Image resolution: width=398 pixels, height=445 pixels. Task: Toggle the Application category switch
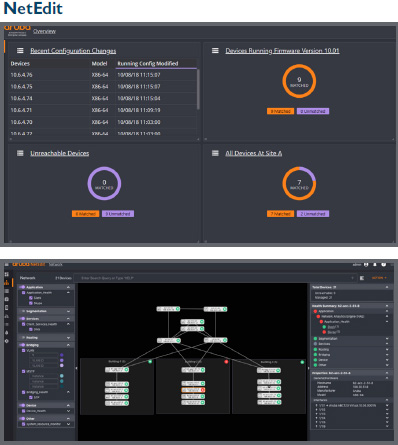tap(22, 287)
